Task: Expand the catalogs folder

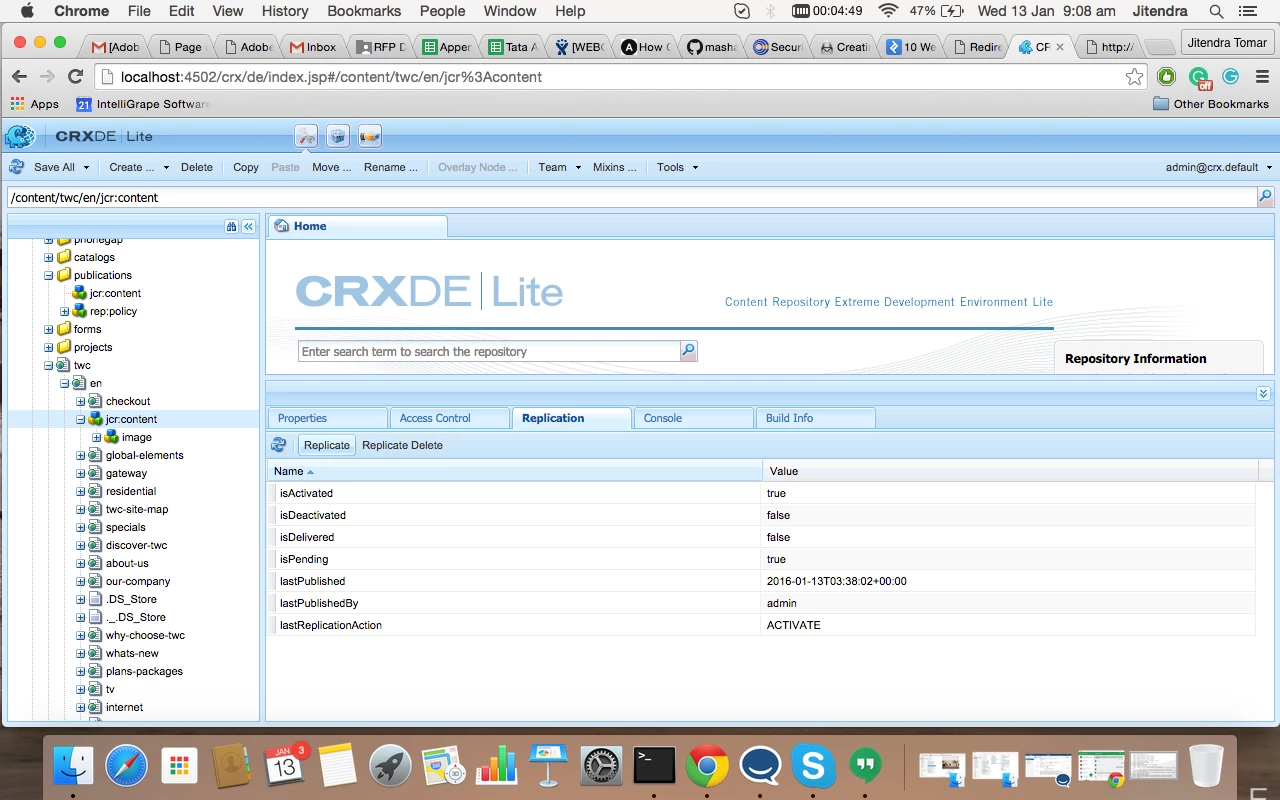Action: 49,257
